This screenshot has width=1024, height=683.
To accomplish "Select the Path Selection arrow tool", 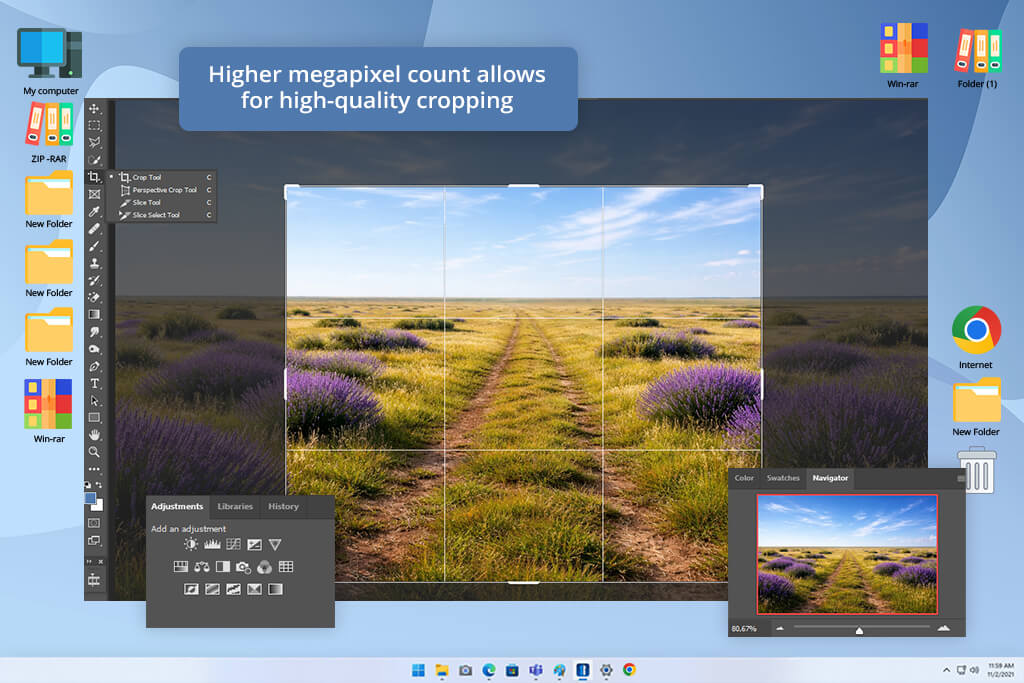I will [x=94, y=400].
